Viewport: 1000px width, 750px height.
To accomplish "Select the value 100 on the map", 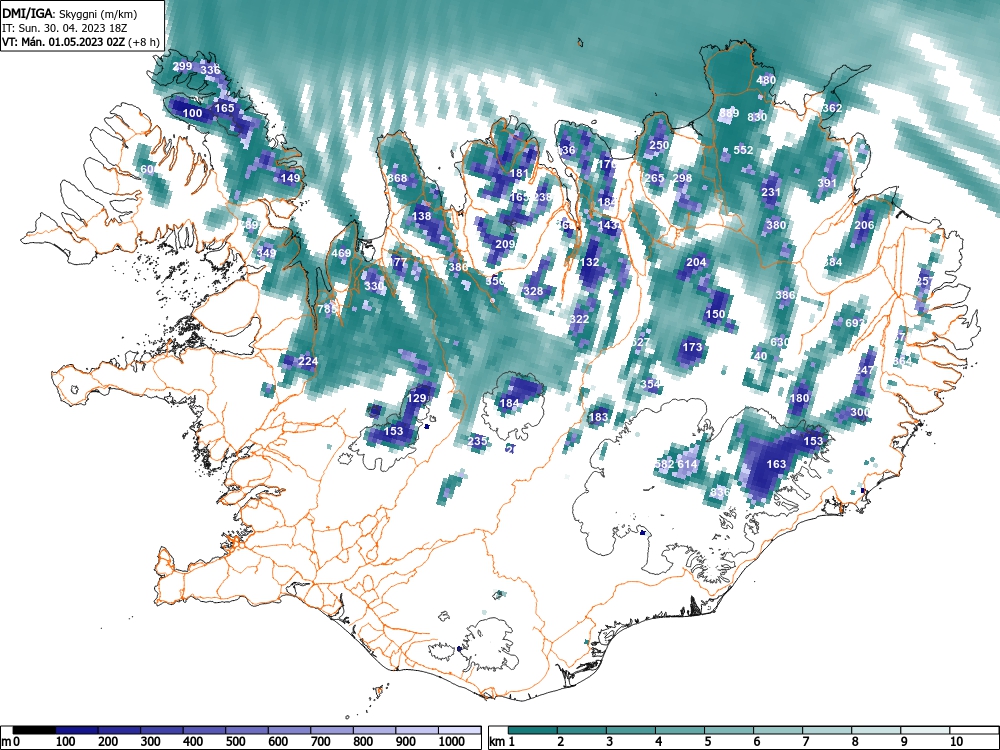I will pyautogui.click(x=193, y=114).
